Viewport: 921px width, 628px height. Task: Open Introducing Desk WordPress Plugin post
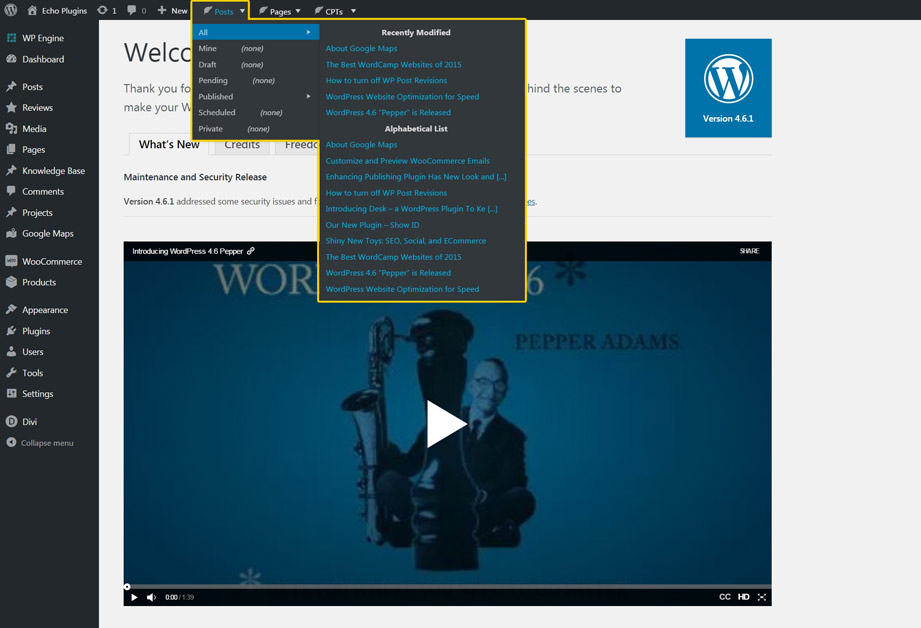[411, 209]
